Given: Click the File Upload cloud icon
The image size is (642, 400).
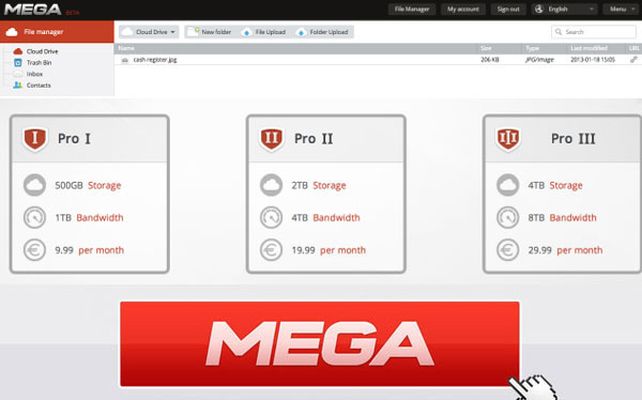Looking at the screenshot, I should click(246, 32).
